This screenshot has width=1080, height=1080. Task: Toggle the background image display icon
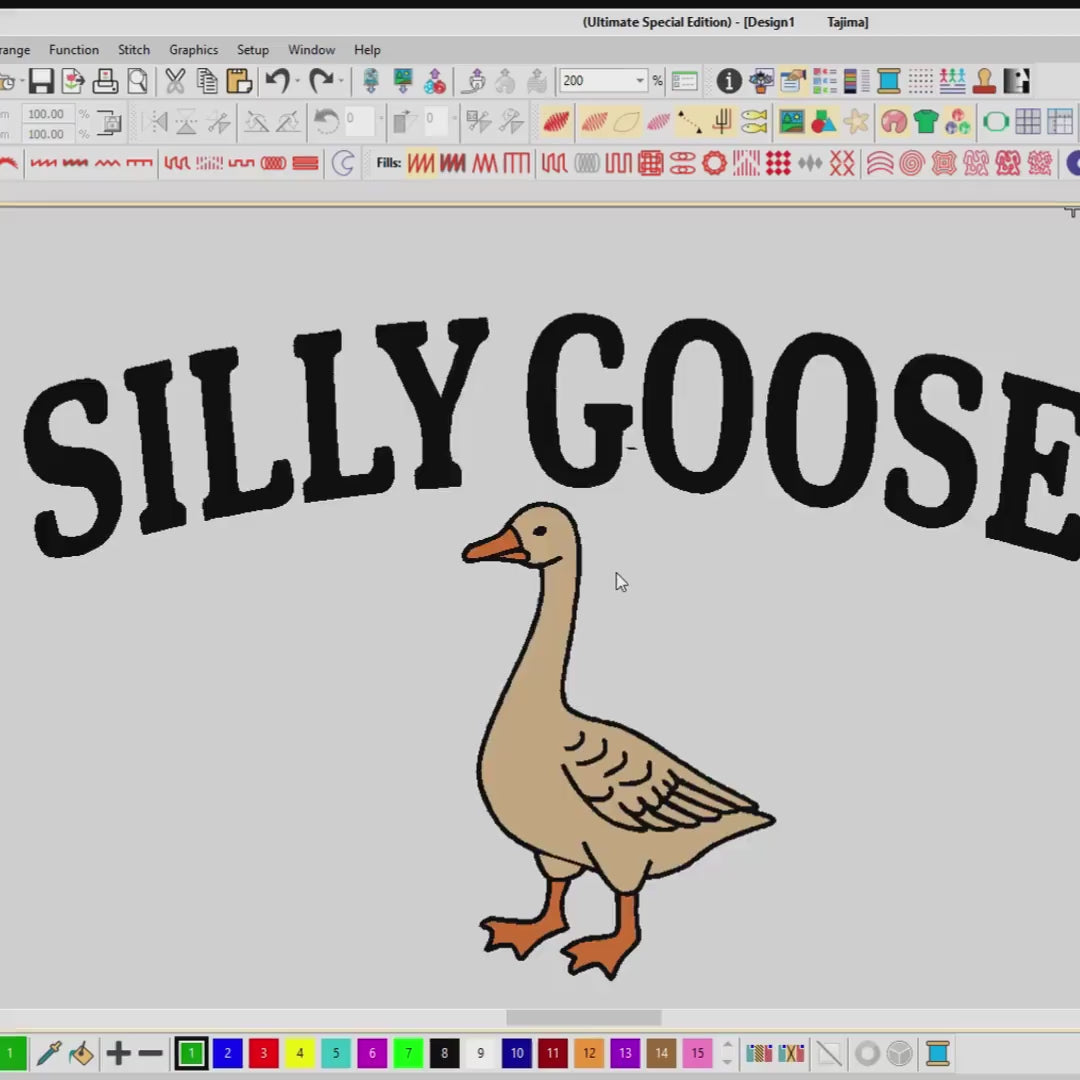pyautogui.click(x=792, y=122)
